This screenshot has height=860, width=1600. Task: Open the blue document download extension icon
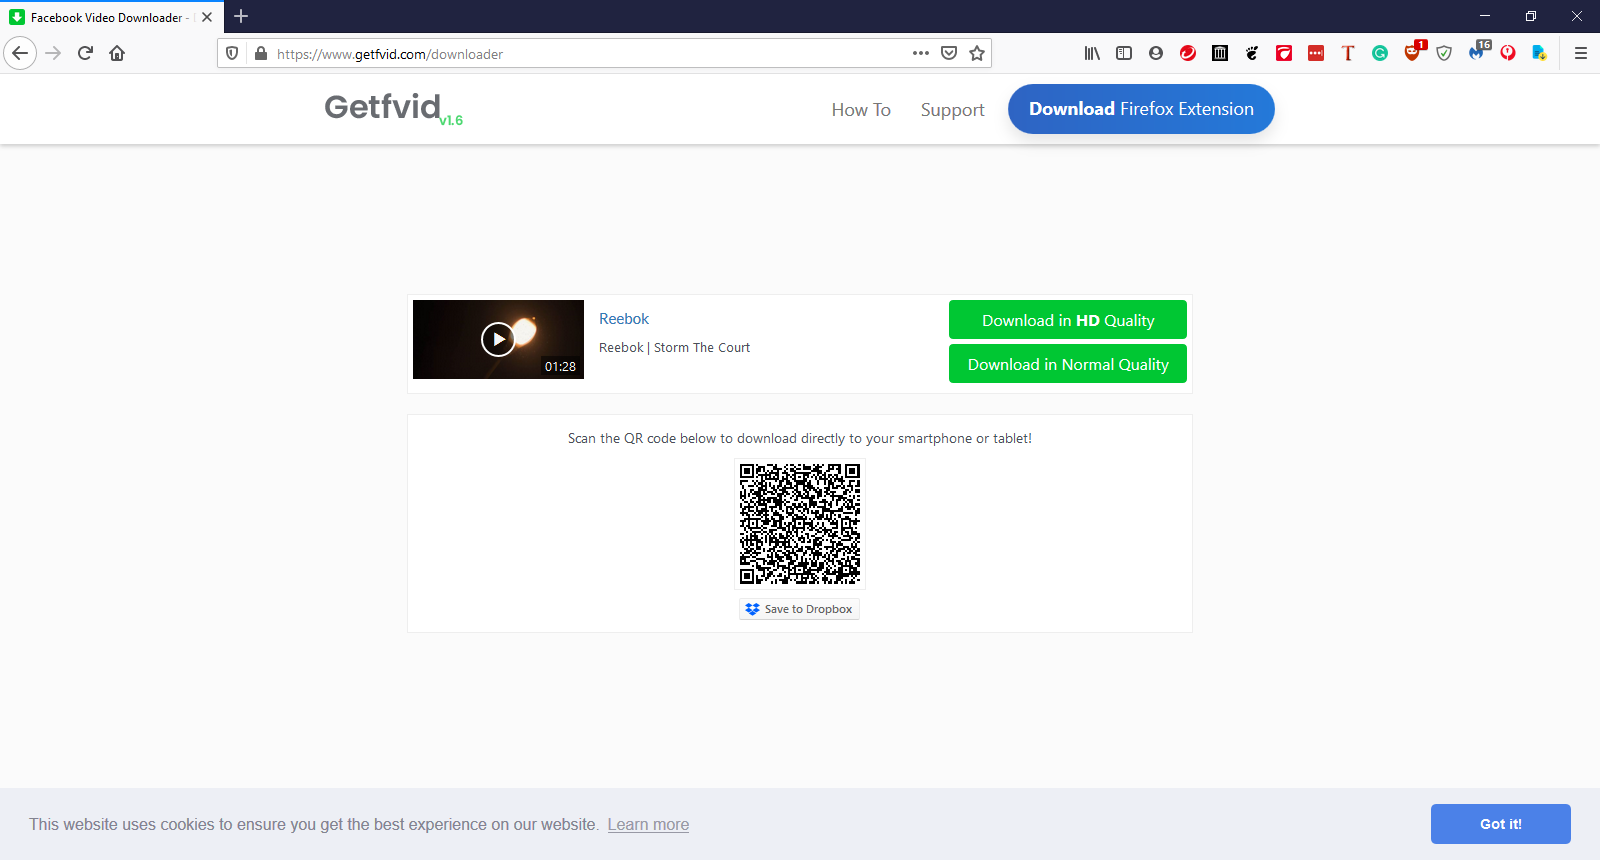click(x=1540, y=53)
